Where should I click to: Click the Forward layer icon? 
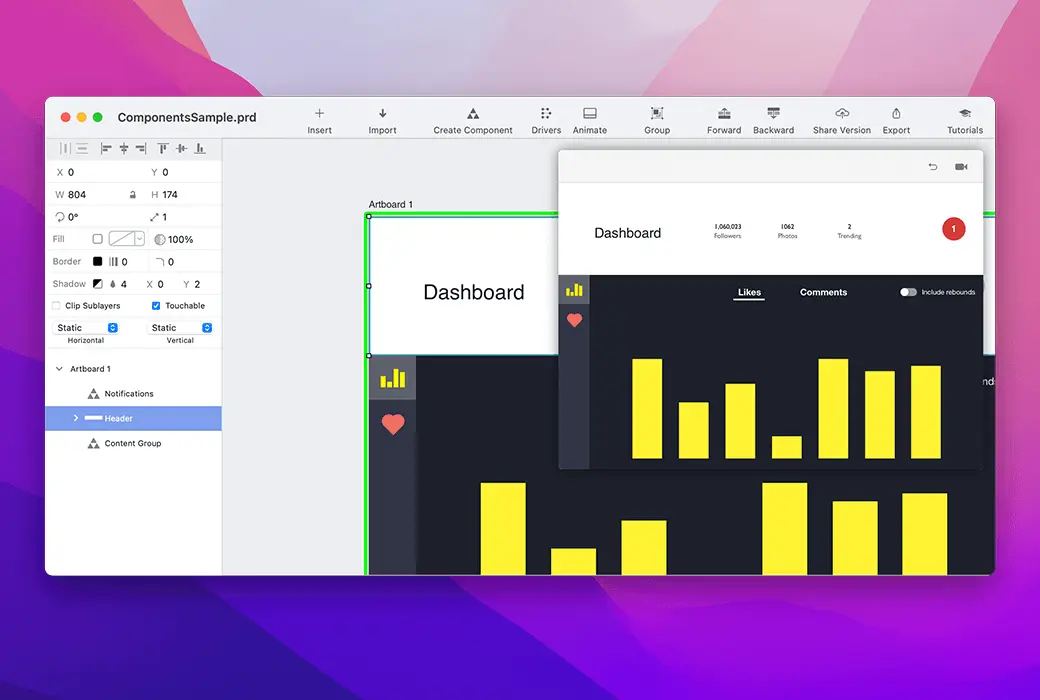[x=724, y=113]
